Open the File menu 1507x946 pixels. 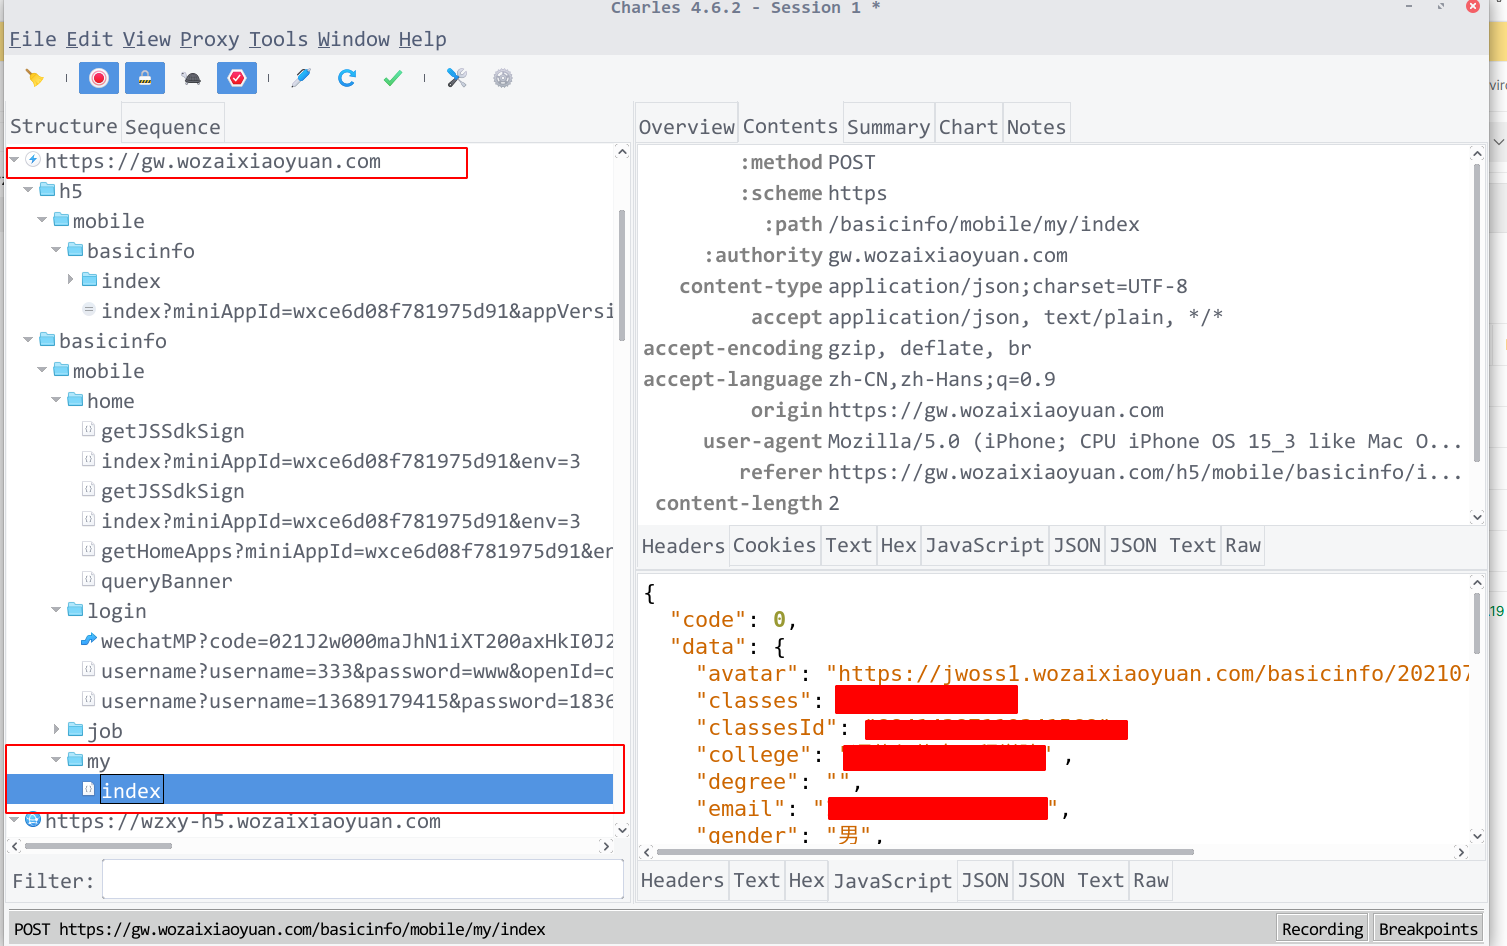33,39
